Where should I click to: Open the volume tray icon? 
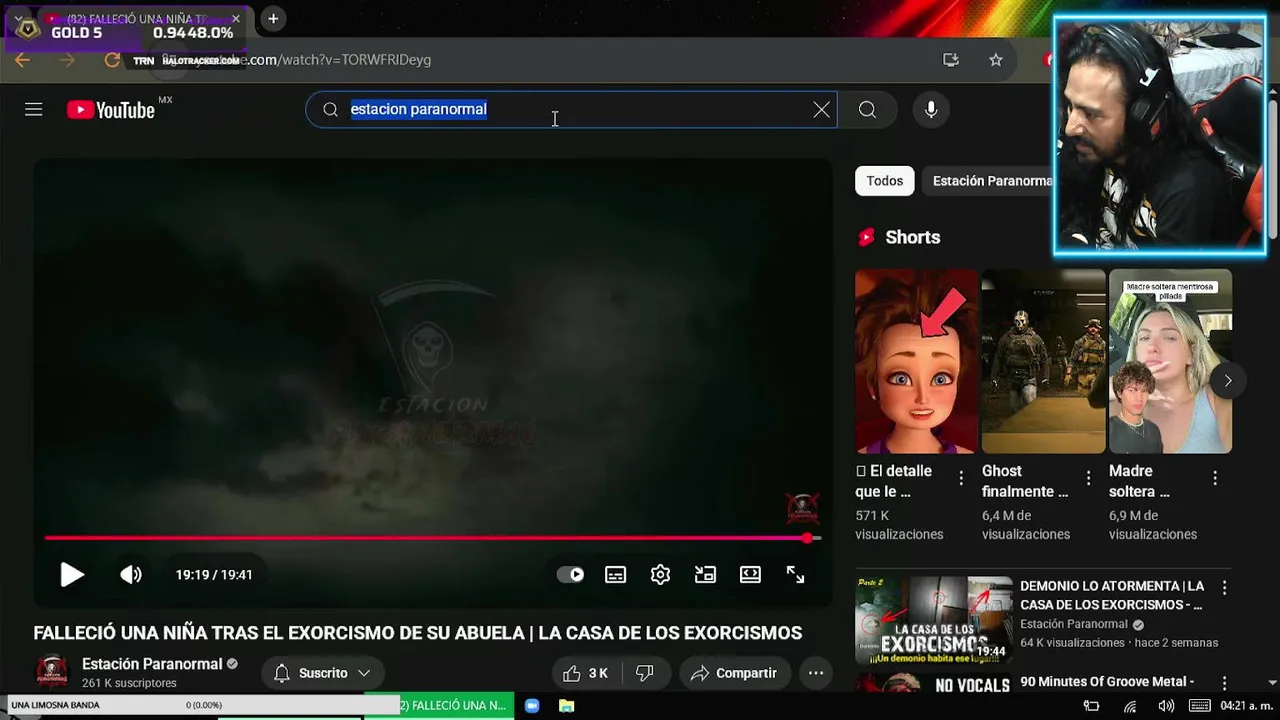(1166, 706)
